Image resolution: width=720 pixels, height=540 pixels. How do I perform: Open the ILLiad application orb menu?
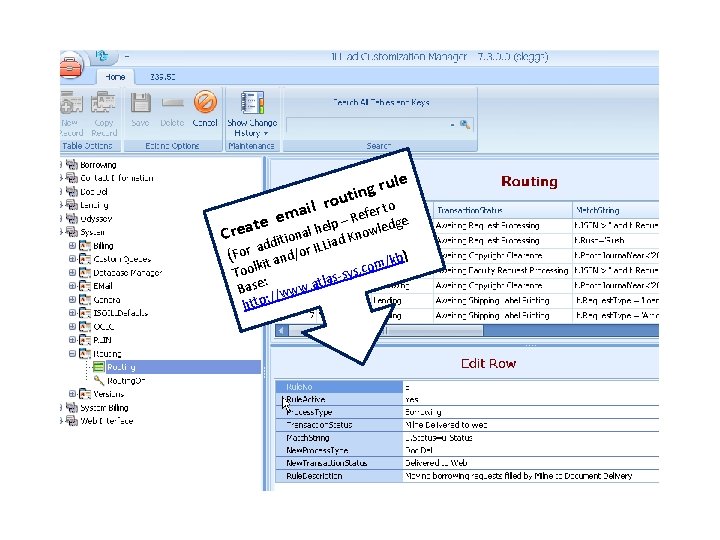70,66
